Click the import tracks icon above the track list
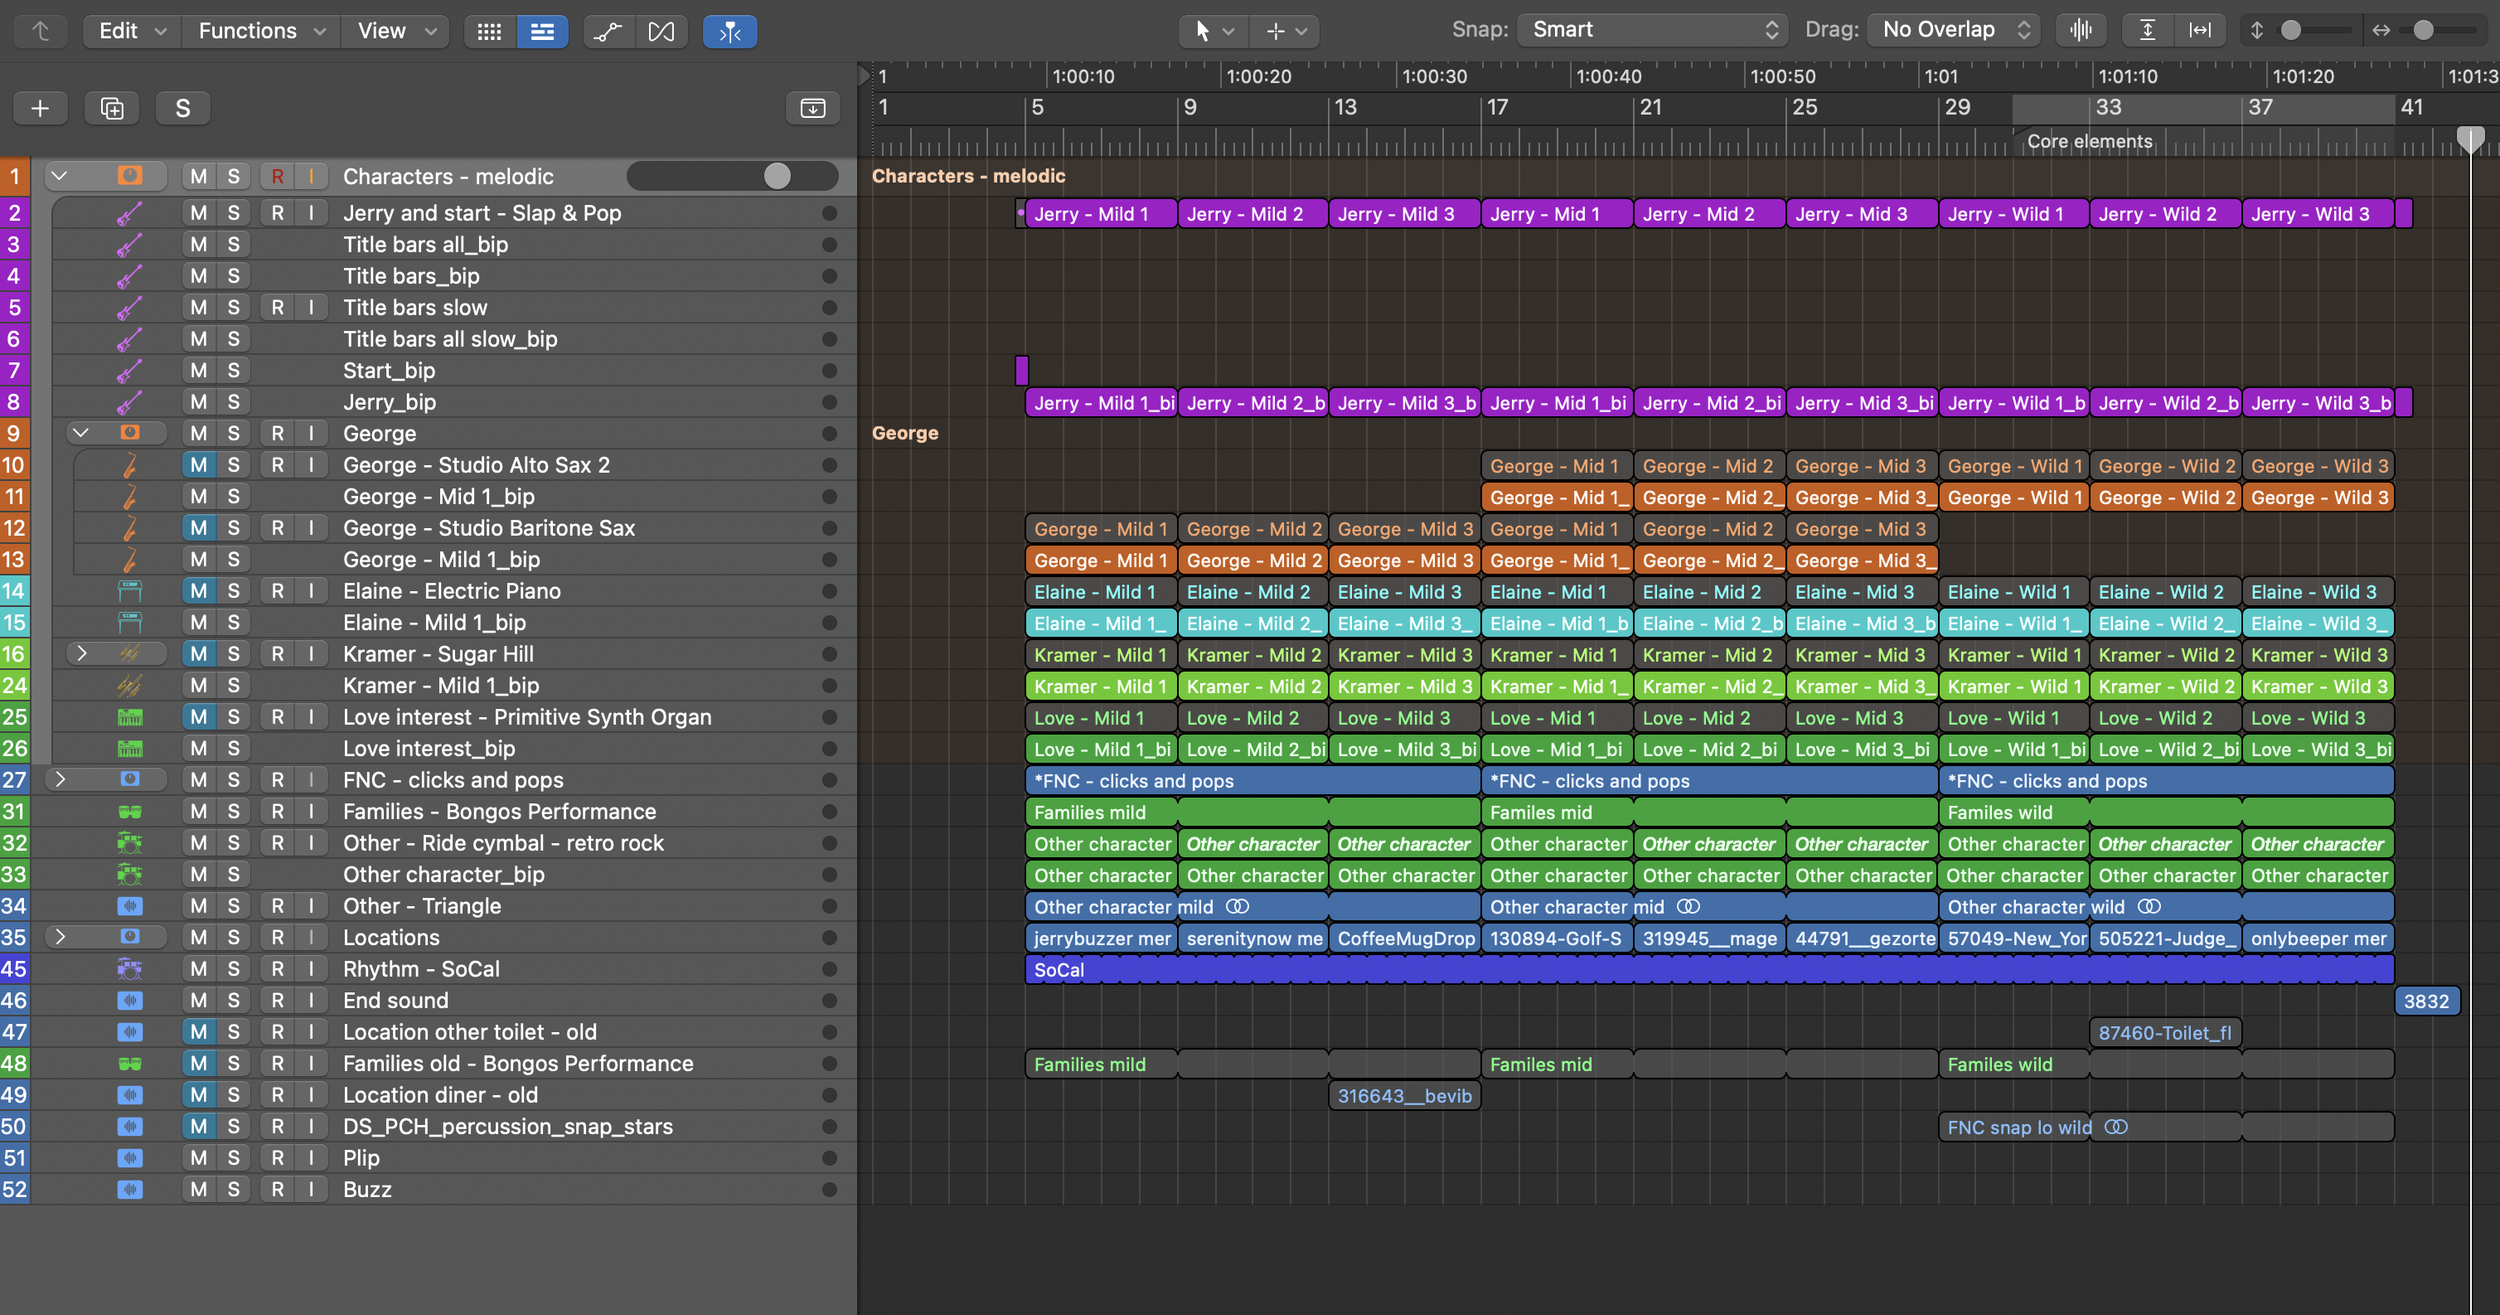2500x1315 pixels. [813, 108]
